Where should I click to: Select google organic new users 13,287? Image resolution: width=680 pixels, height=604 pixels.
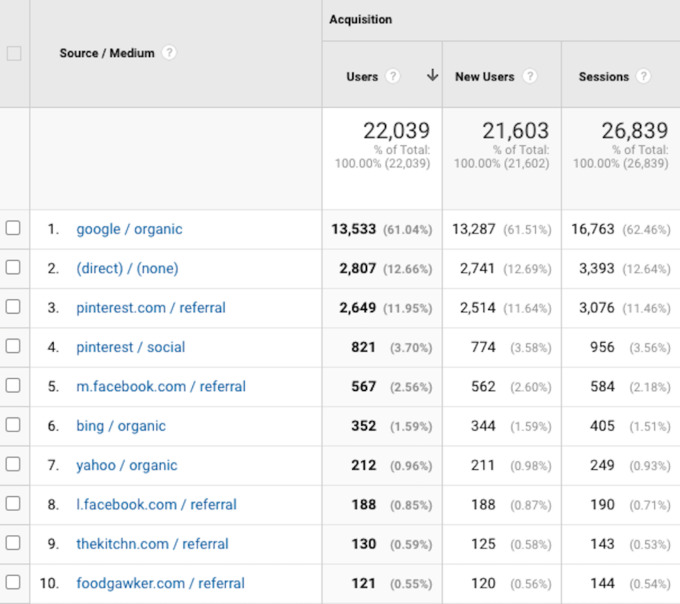click(474, 229)
